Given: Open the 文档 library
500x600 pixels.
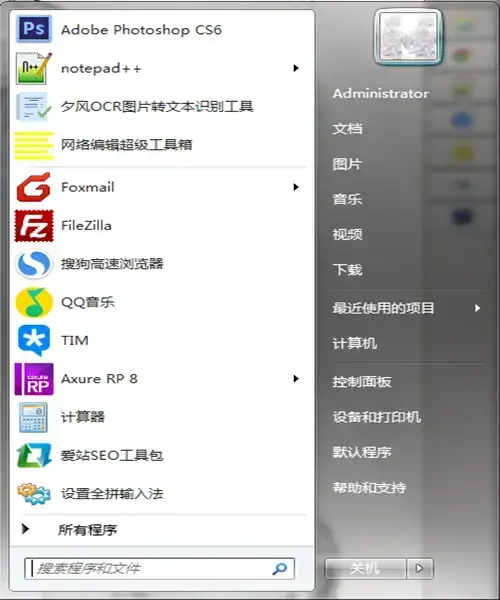Looking at the screenshot, I should tap(347, 129).
